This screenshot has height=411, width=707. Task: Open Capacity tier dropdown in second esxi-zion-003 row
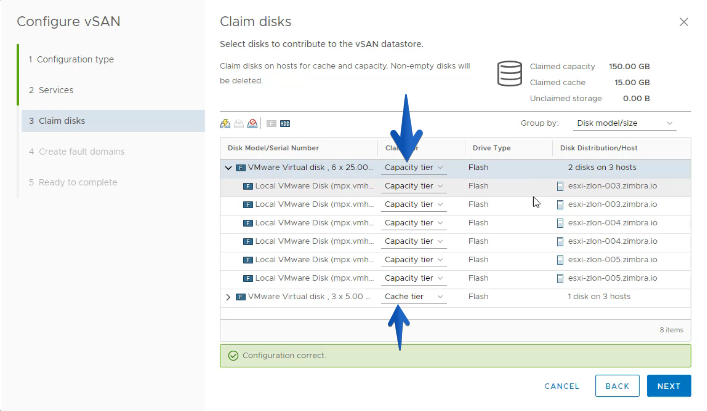tap(413, 204)
